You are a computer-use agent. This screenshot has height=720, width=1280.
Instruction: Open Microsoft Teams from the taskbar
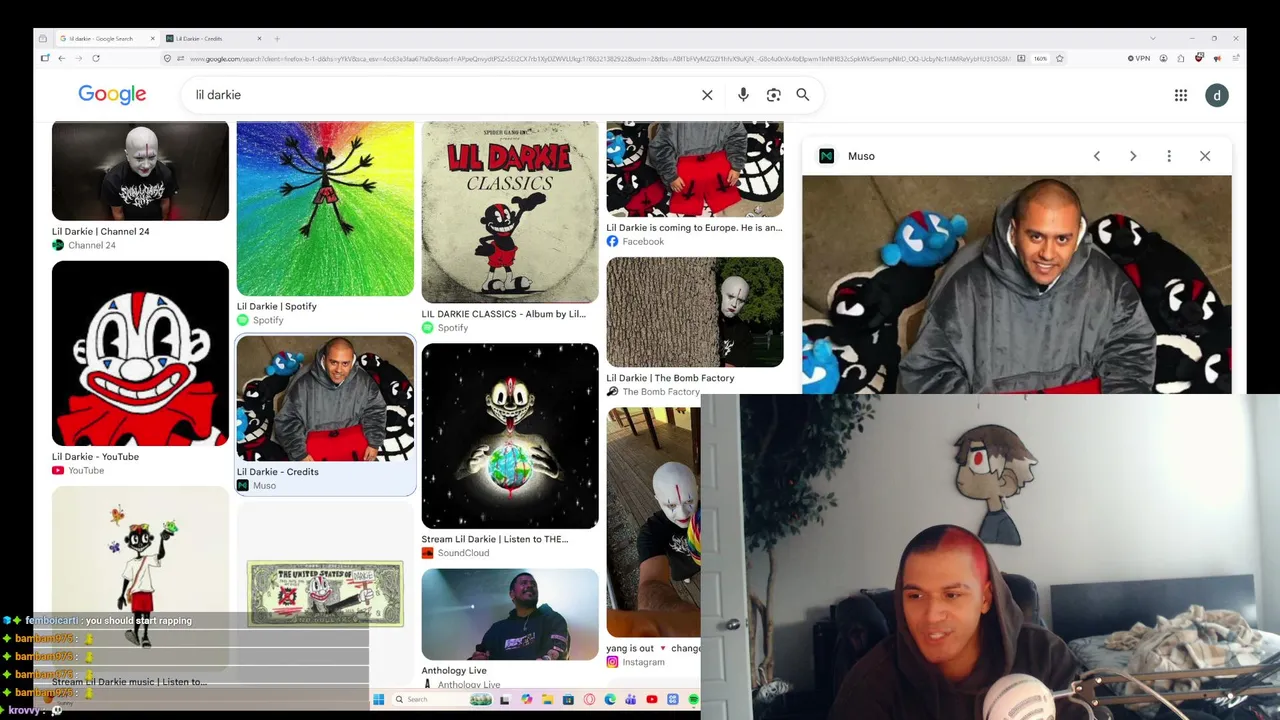click(631, 699)
